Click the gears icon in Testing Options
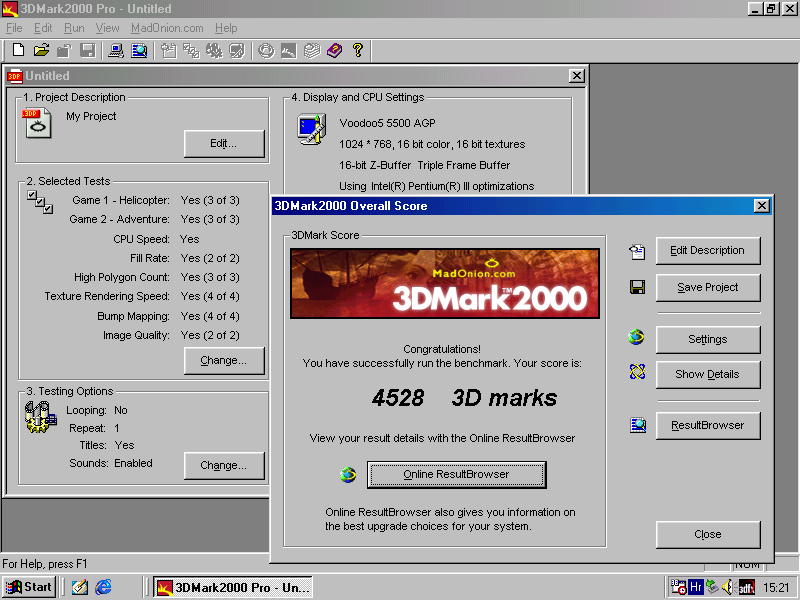Viewport: 800px width, 600px height. [x=40, y=417]
